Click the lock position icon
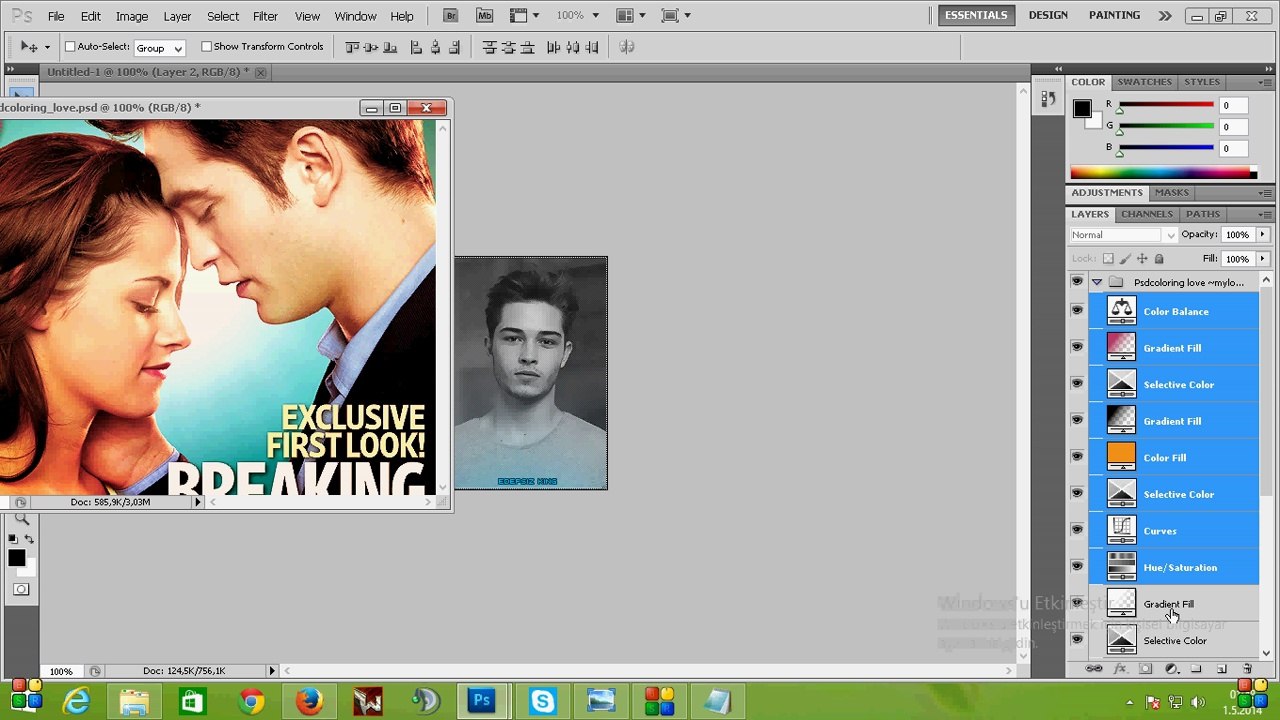The height and width of the screenshot is (720, 1280). point(1142,259)
